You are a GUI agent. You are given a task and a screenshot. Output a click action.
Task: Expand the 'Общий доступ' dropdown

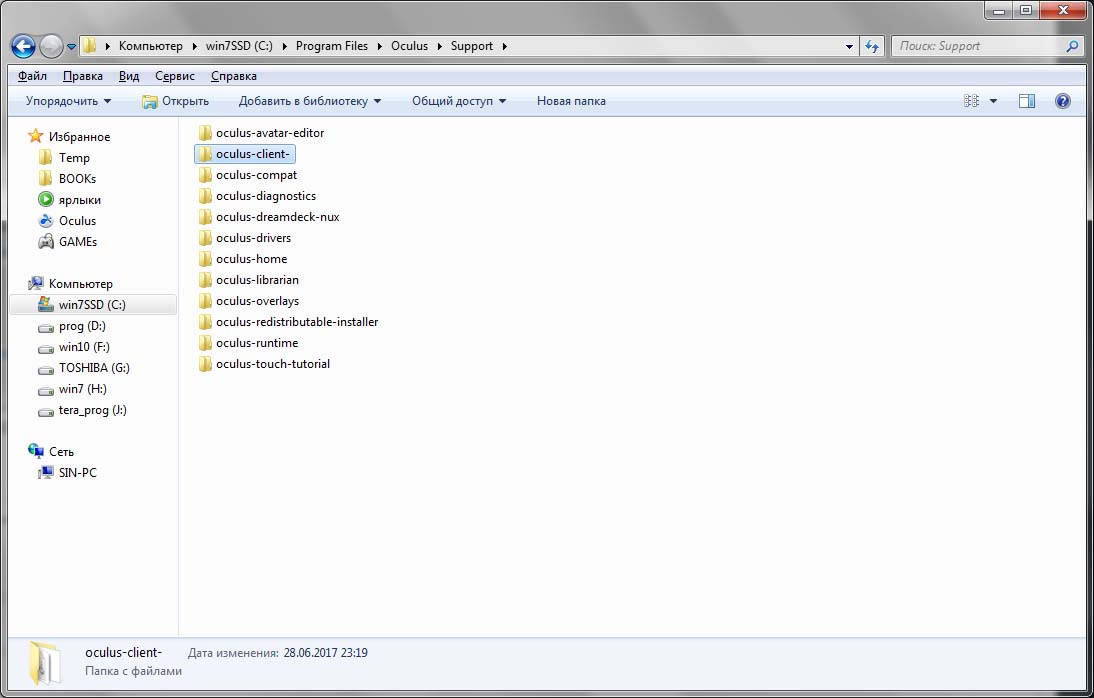click(x=459, y=101)
